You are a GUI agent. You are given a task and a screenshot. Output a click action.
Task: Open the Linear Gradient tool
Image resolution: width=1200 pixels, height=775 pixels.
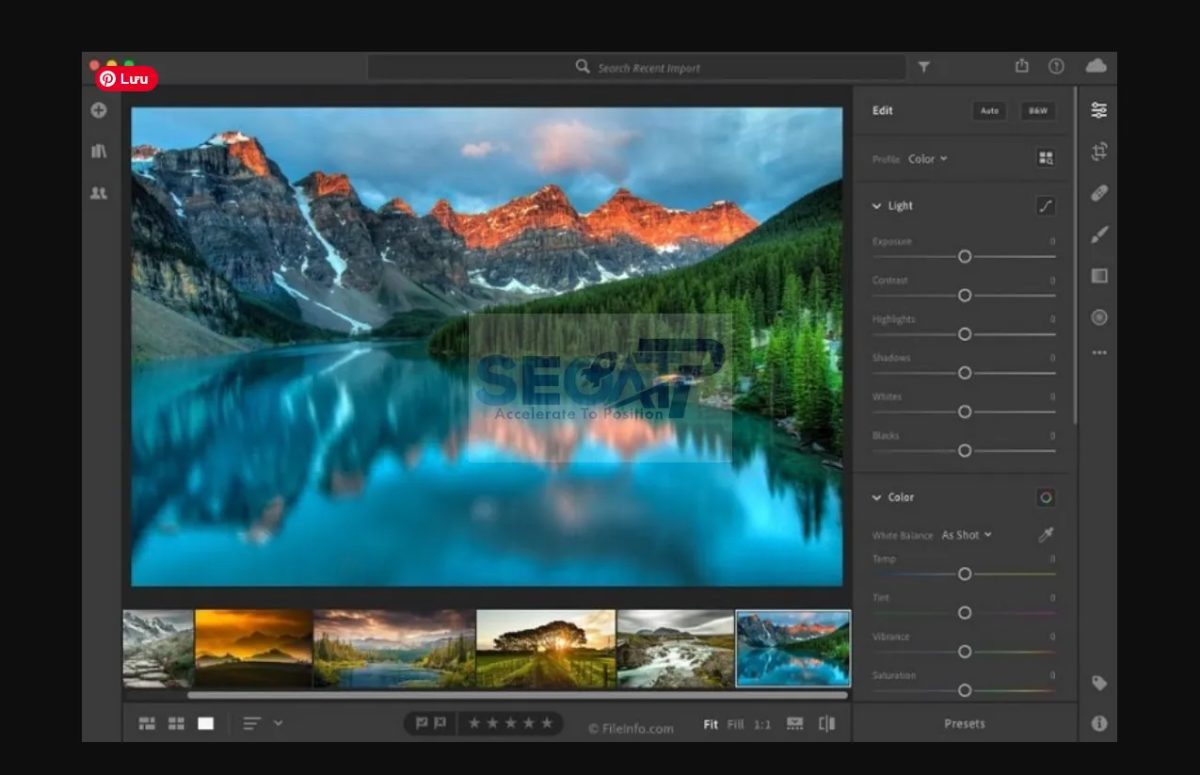tap(1098, 276)
